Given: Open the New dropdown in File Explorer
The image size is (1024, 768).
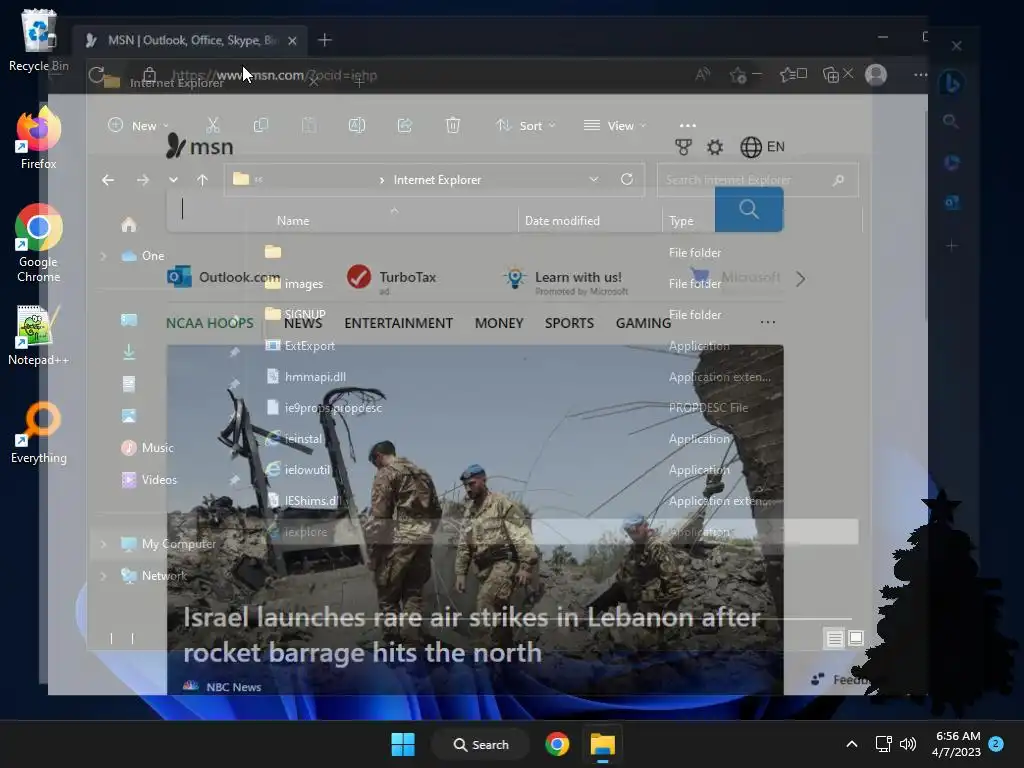Looking at the screenshot, I should (x=138, y=125).
